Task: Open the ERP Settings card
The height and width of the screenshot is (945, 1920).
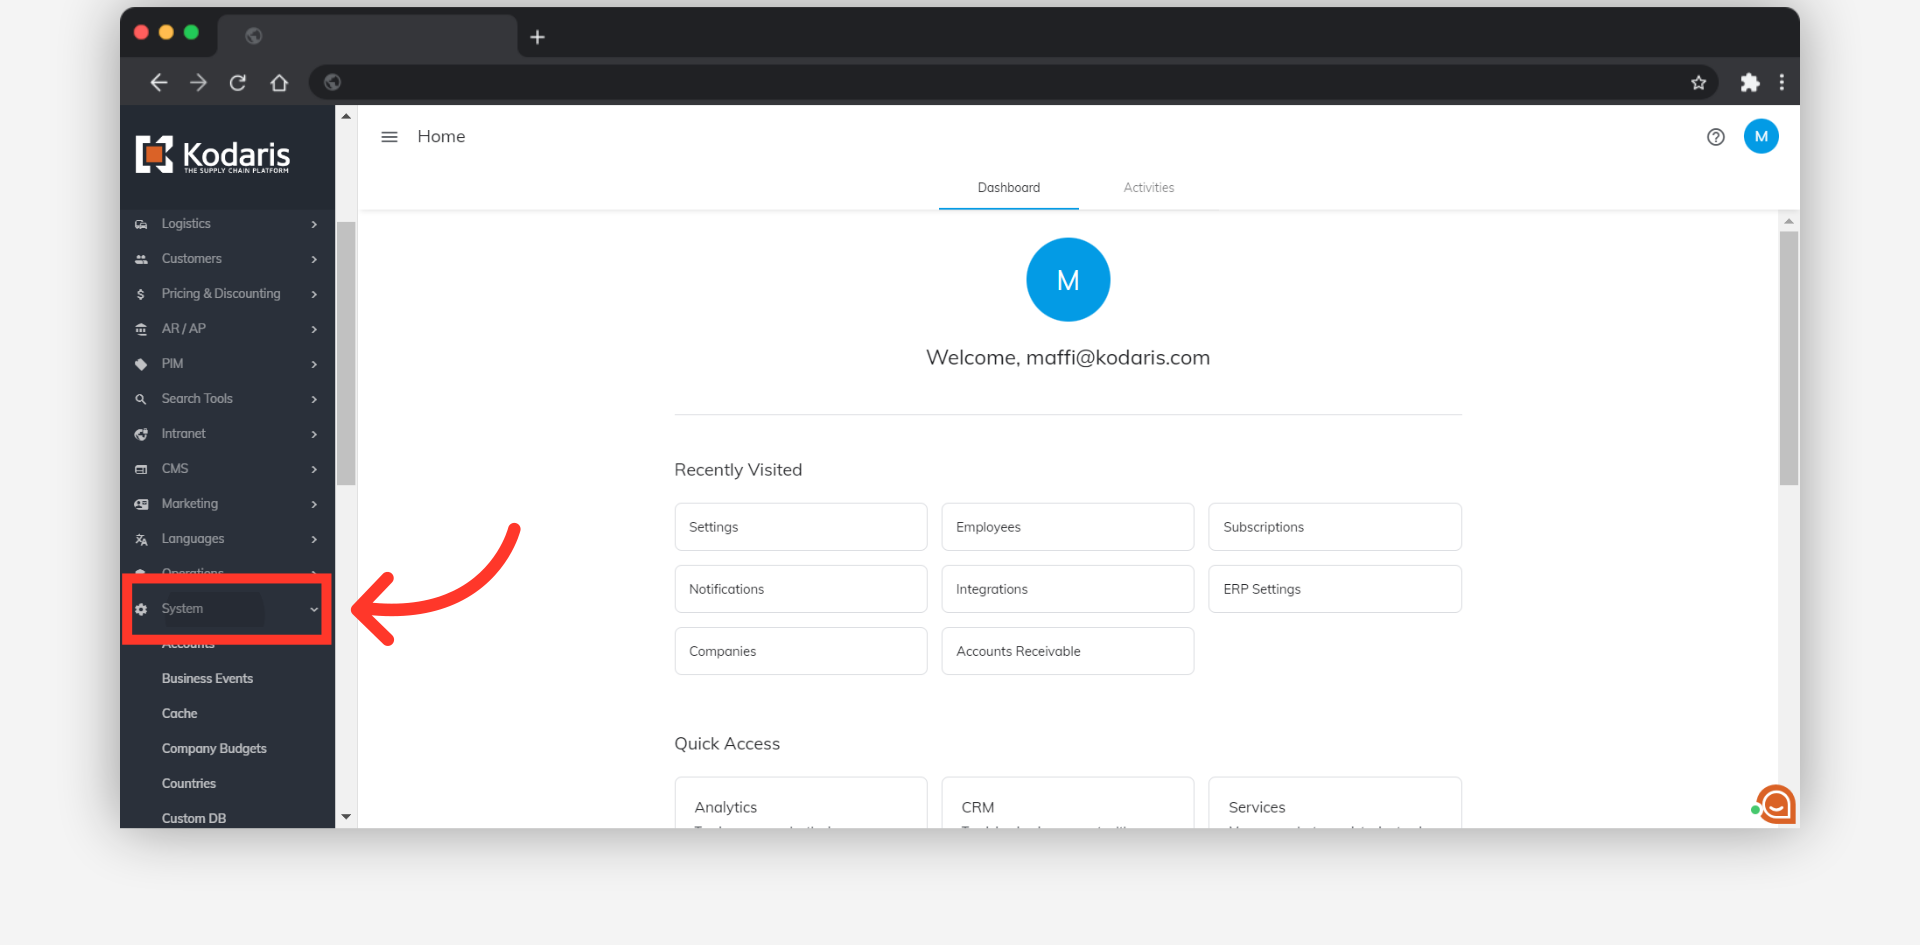Action: pos(1335,589)
